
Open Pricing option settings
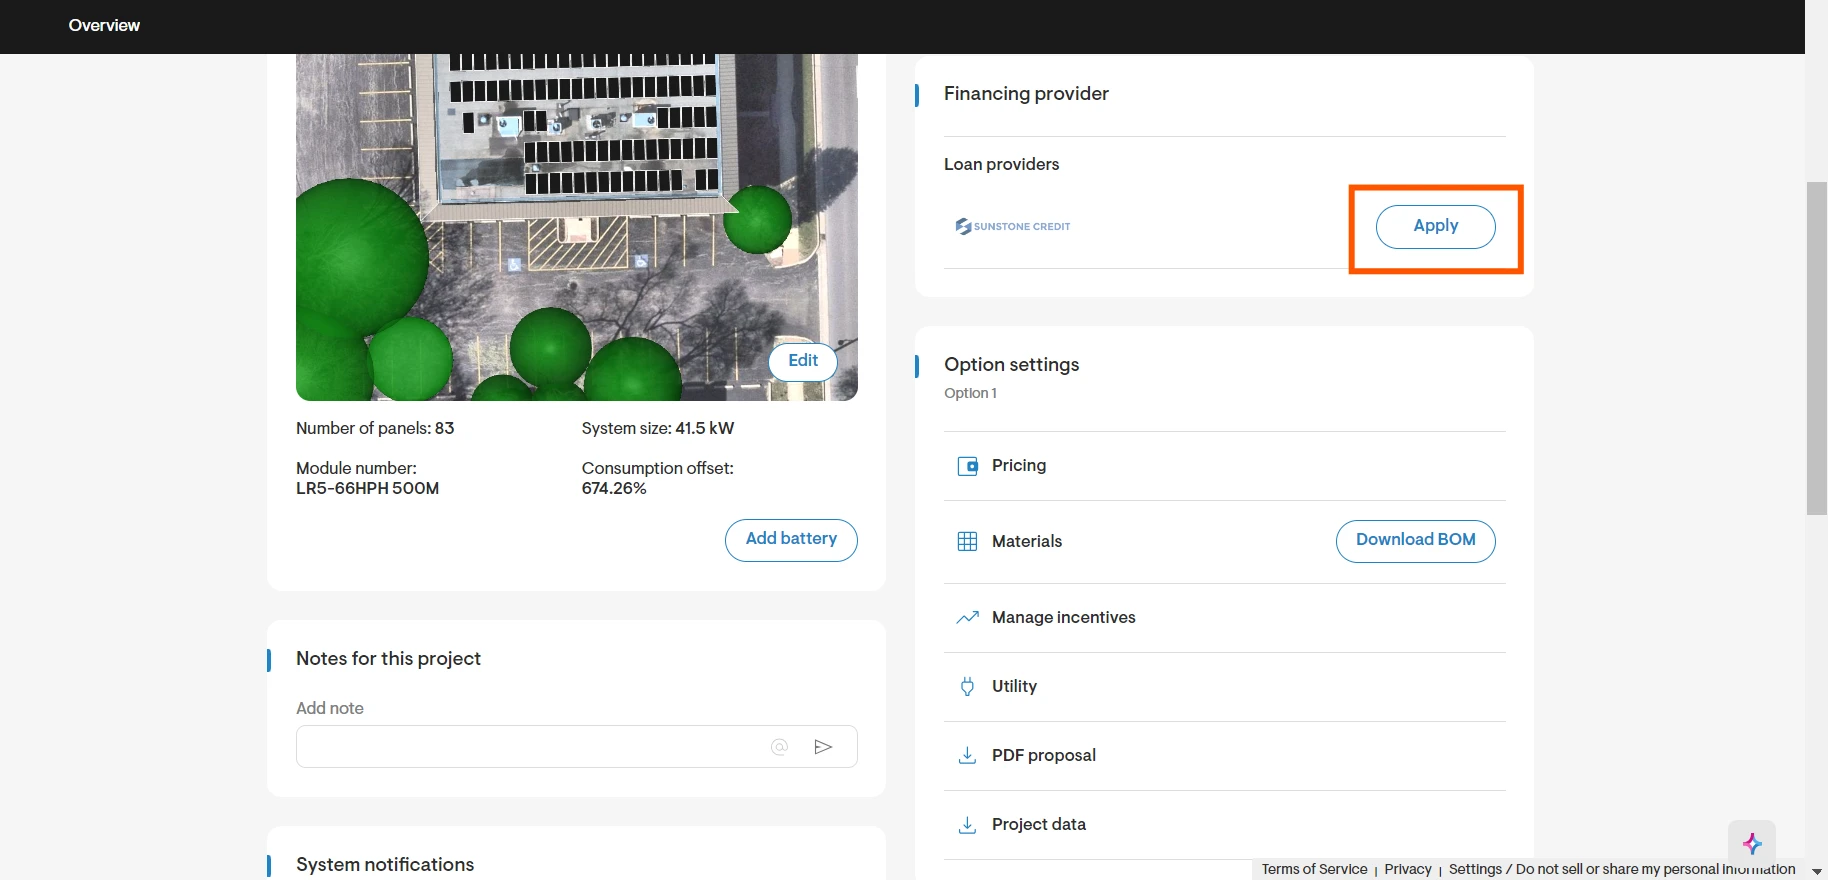[1225, 466]
